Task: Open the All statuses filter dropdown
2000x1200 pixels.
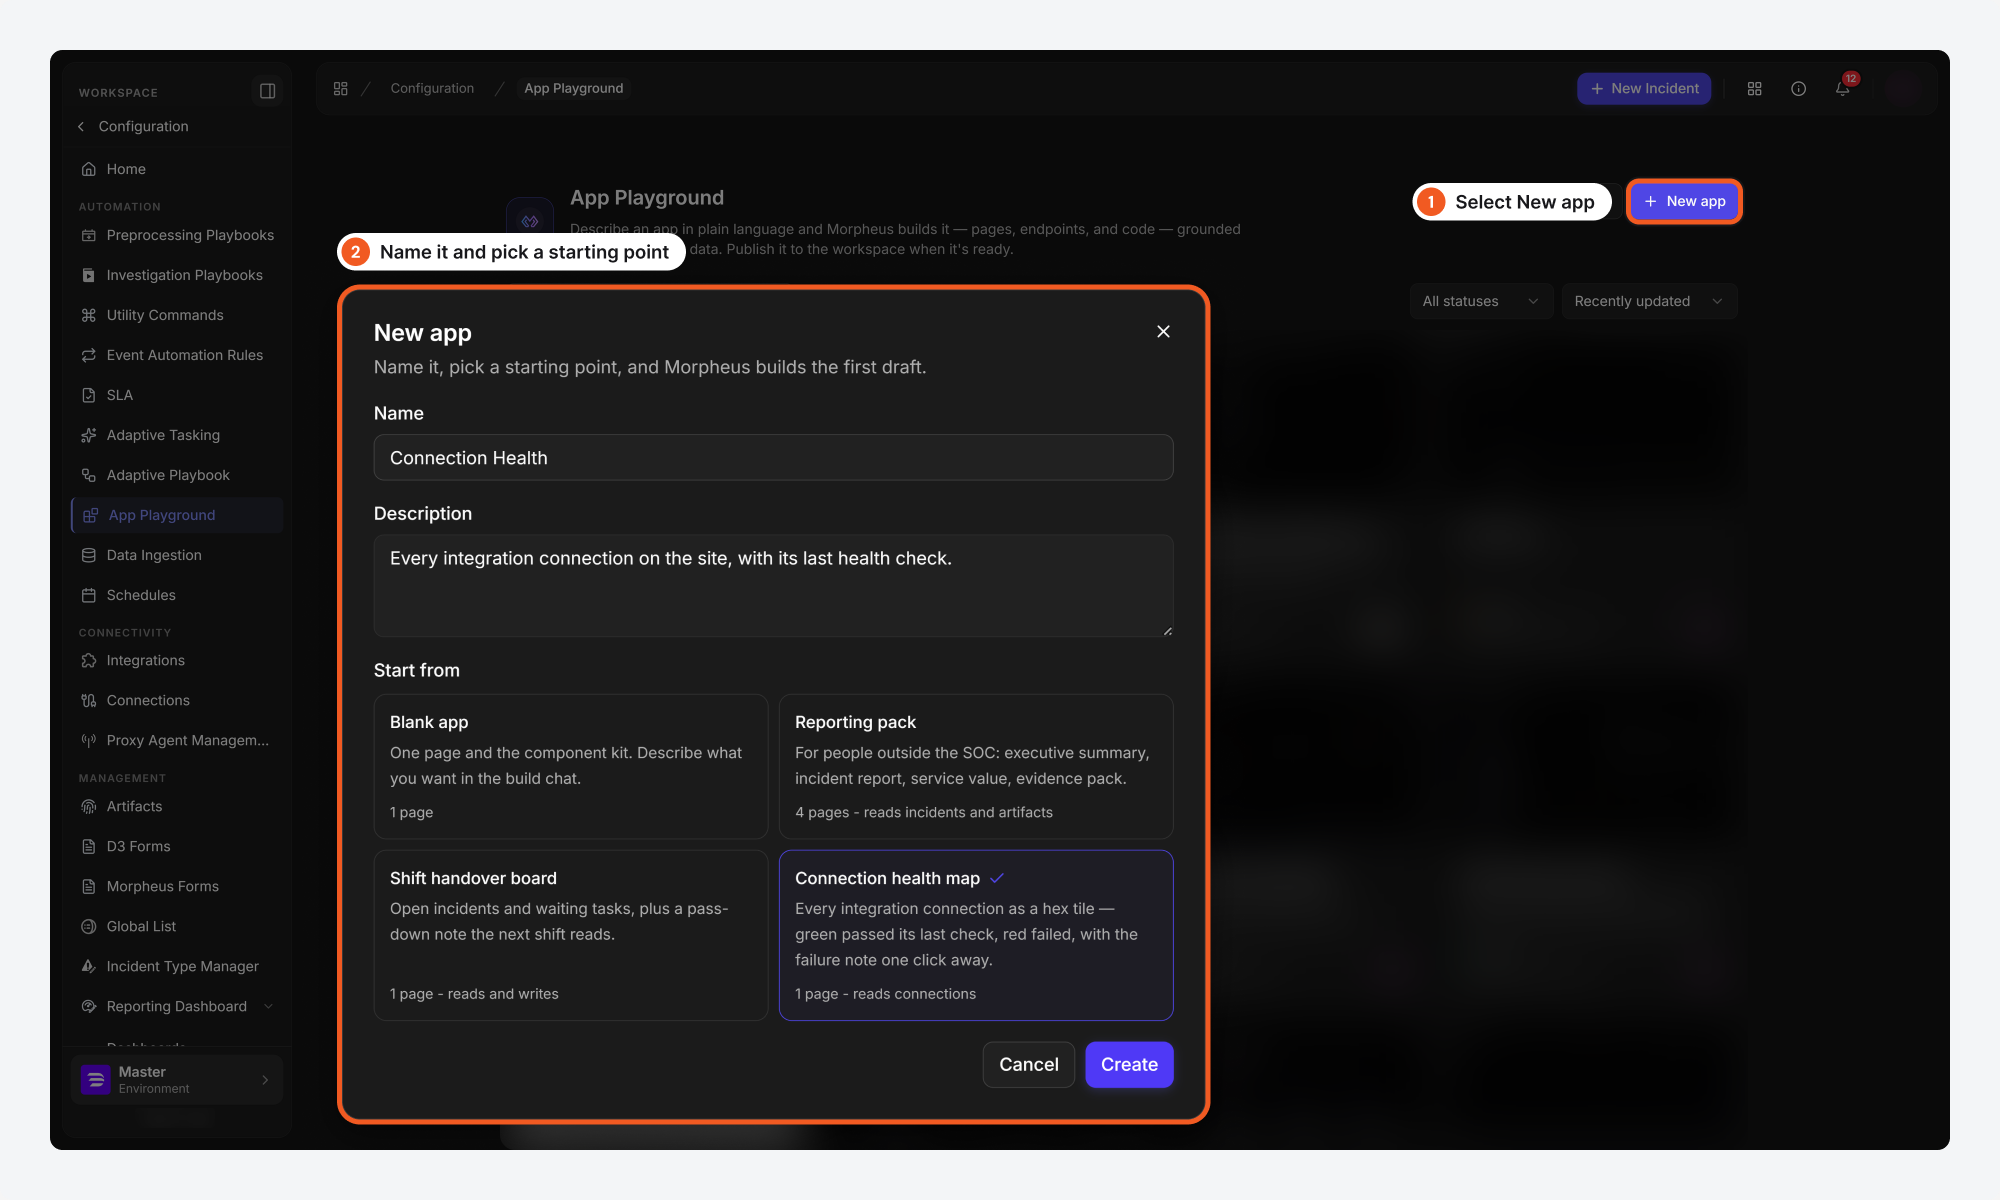Action: 1480,301
